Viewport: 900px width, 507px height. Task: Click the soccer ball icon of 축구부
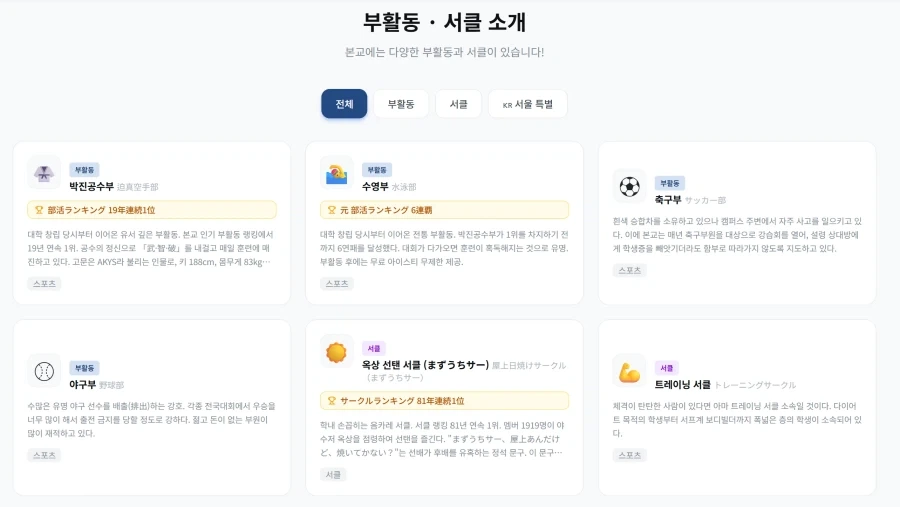click(x=629, y=186)
